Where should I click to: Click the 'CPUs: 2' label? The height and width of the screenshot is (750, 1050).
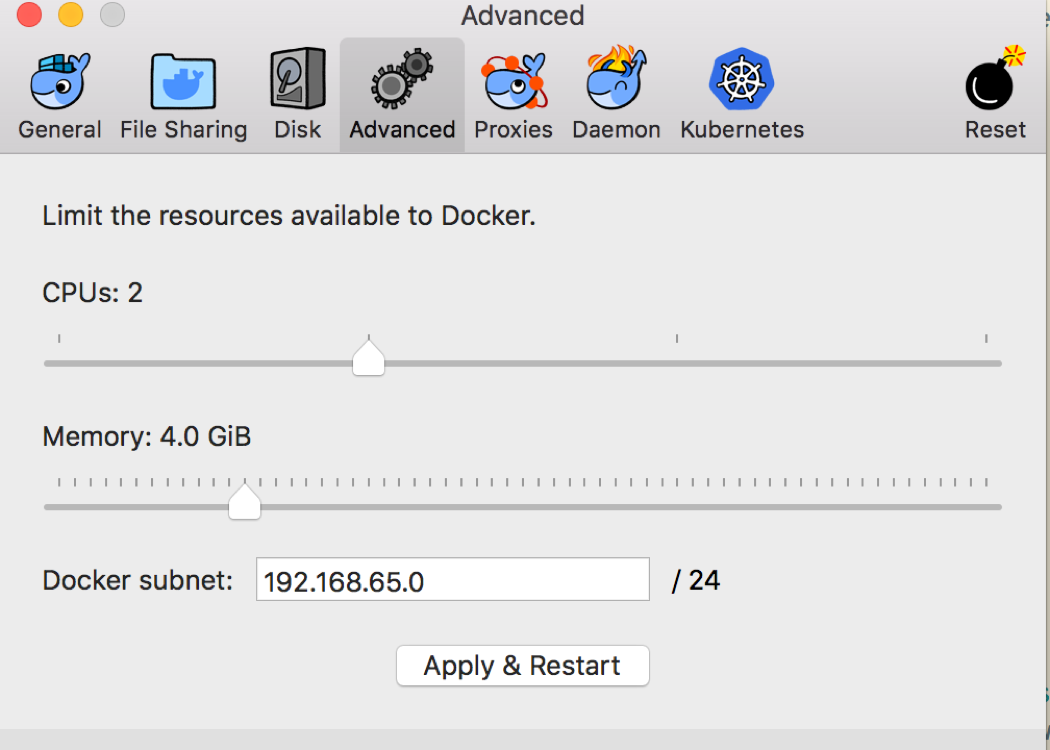tap(92, 293)
